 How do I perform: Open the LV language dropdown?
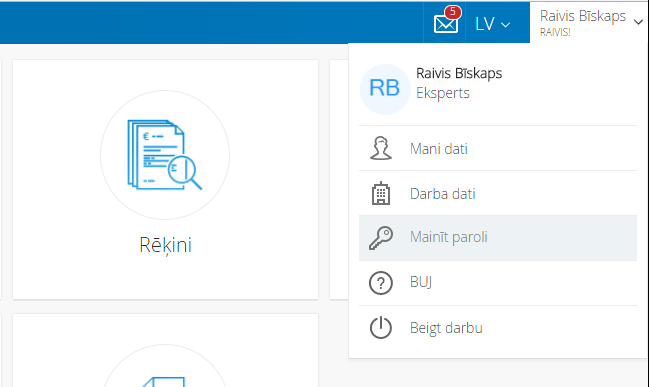click(492, 24)
